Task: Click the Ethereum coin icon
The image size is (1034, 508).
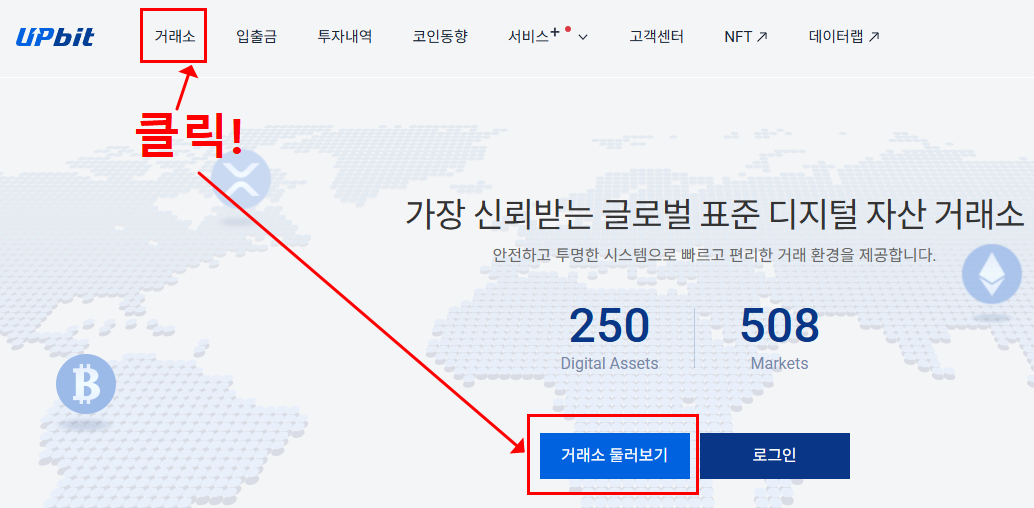Action: point(992,274)
